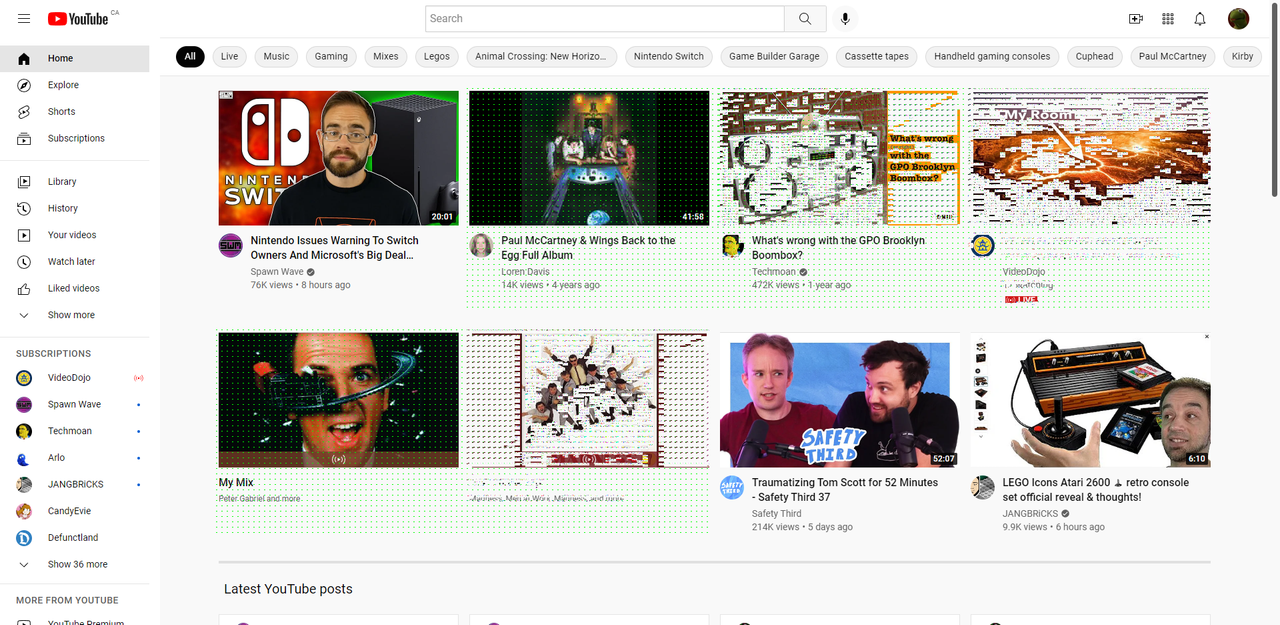Open VideoDojo subscription channel
The image size is (1280, 625).
(75, 378)
